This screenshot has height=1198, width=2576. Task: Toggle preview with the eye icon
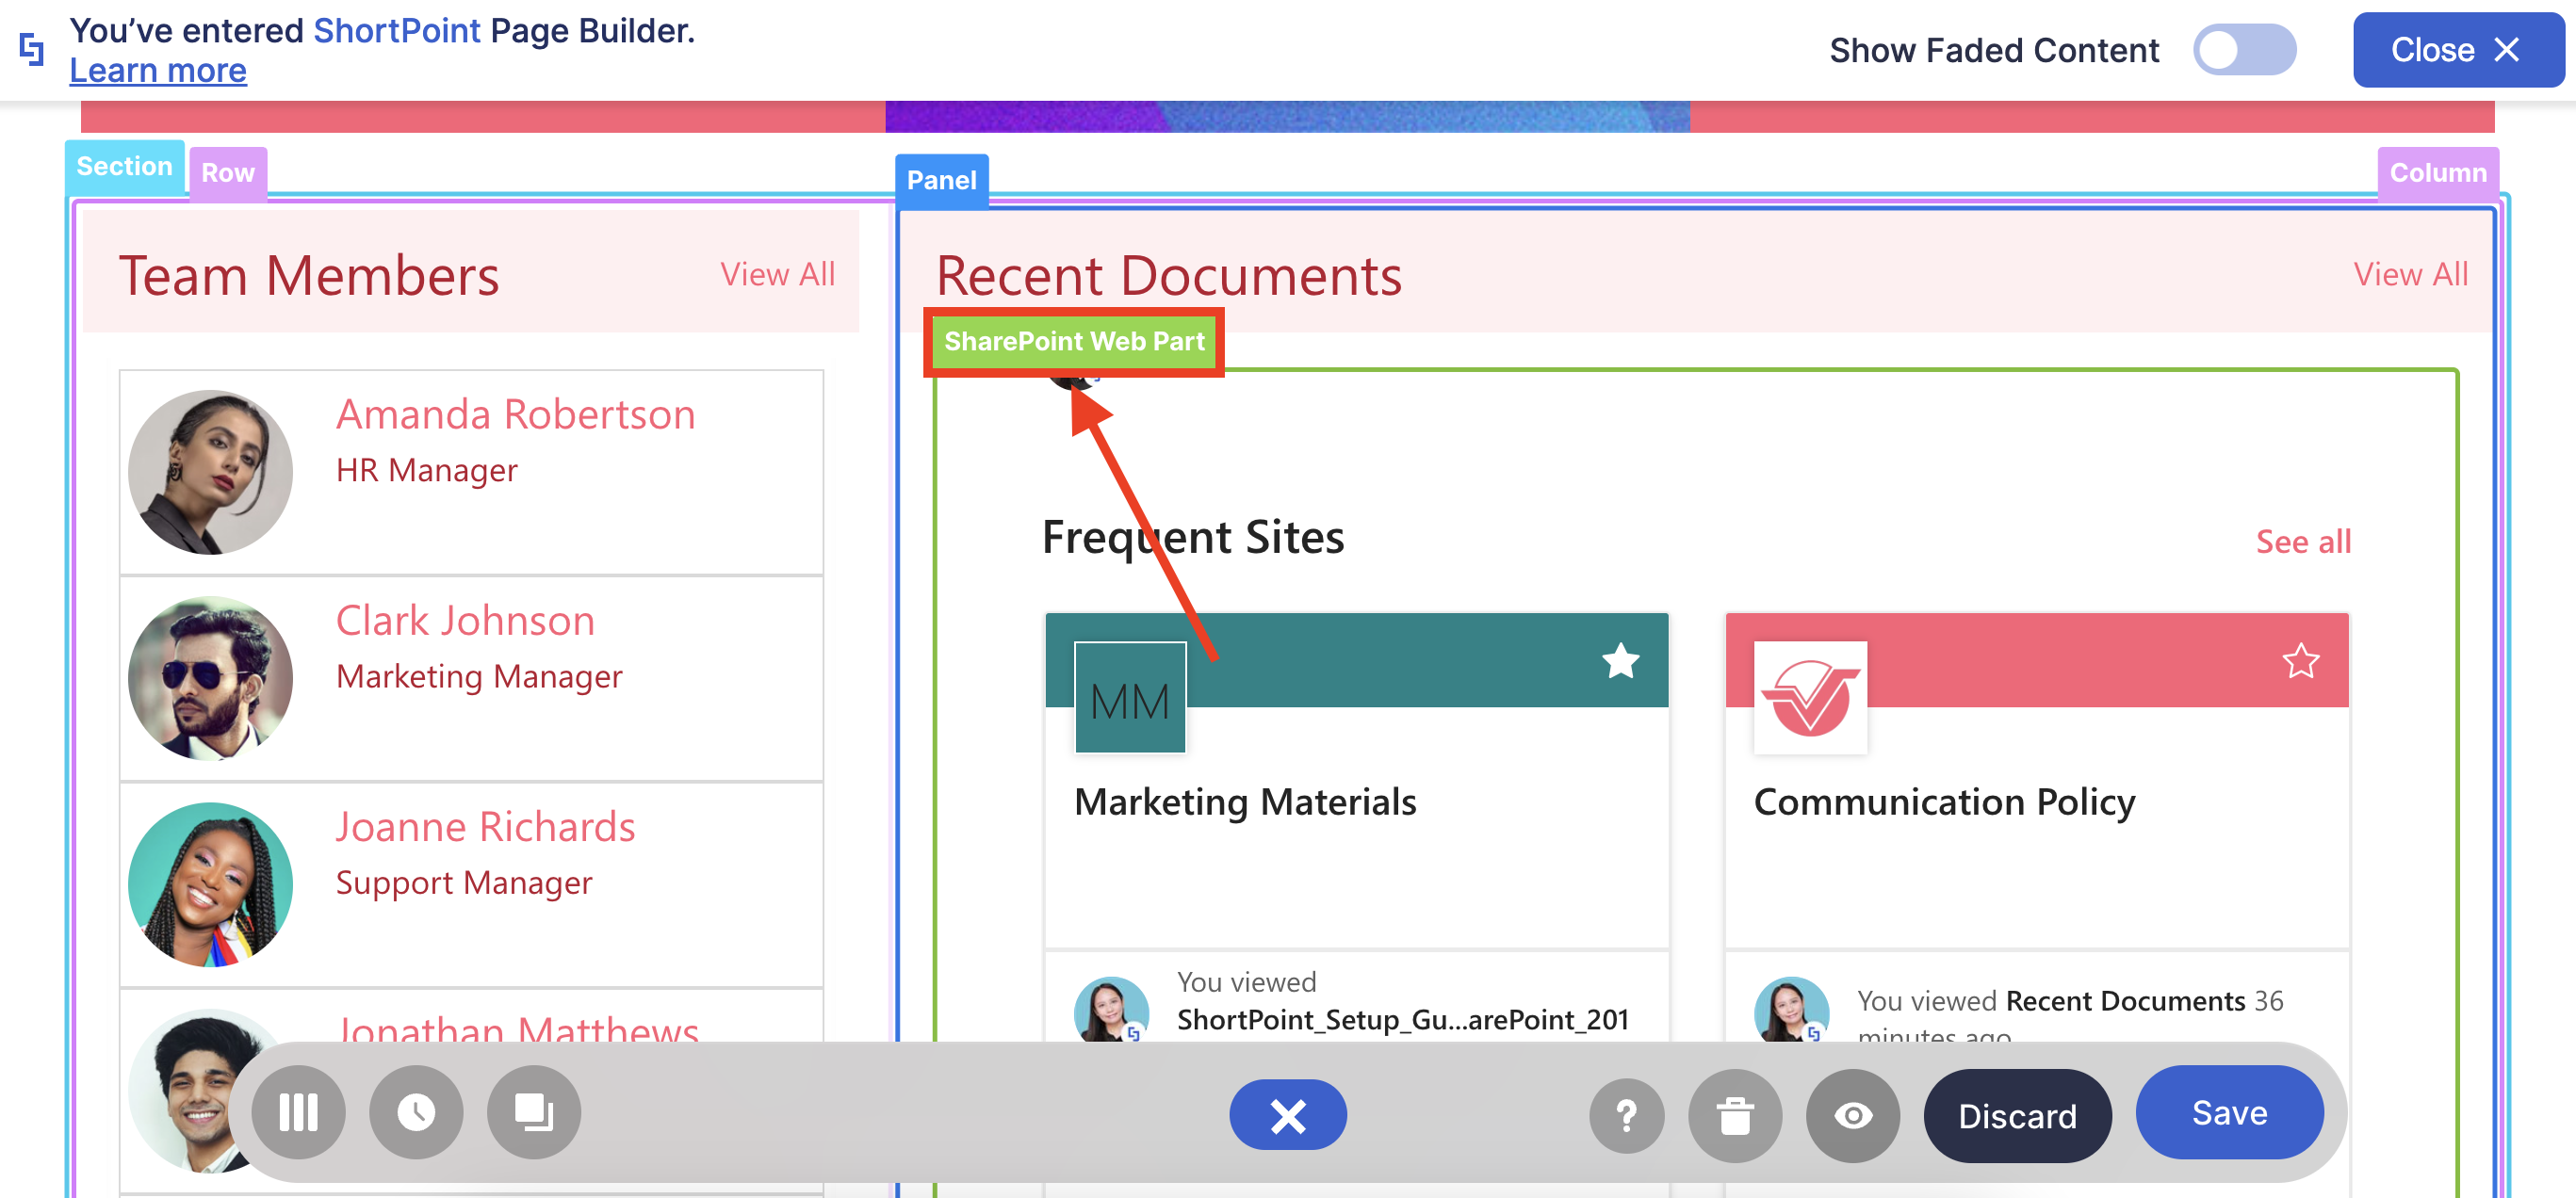[x=1852, y=1115]
